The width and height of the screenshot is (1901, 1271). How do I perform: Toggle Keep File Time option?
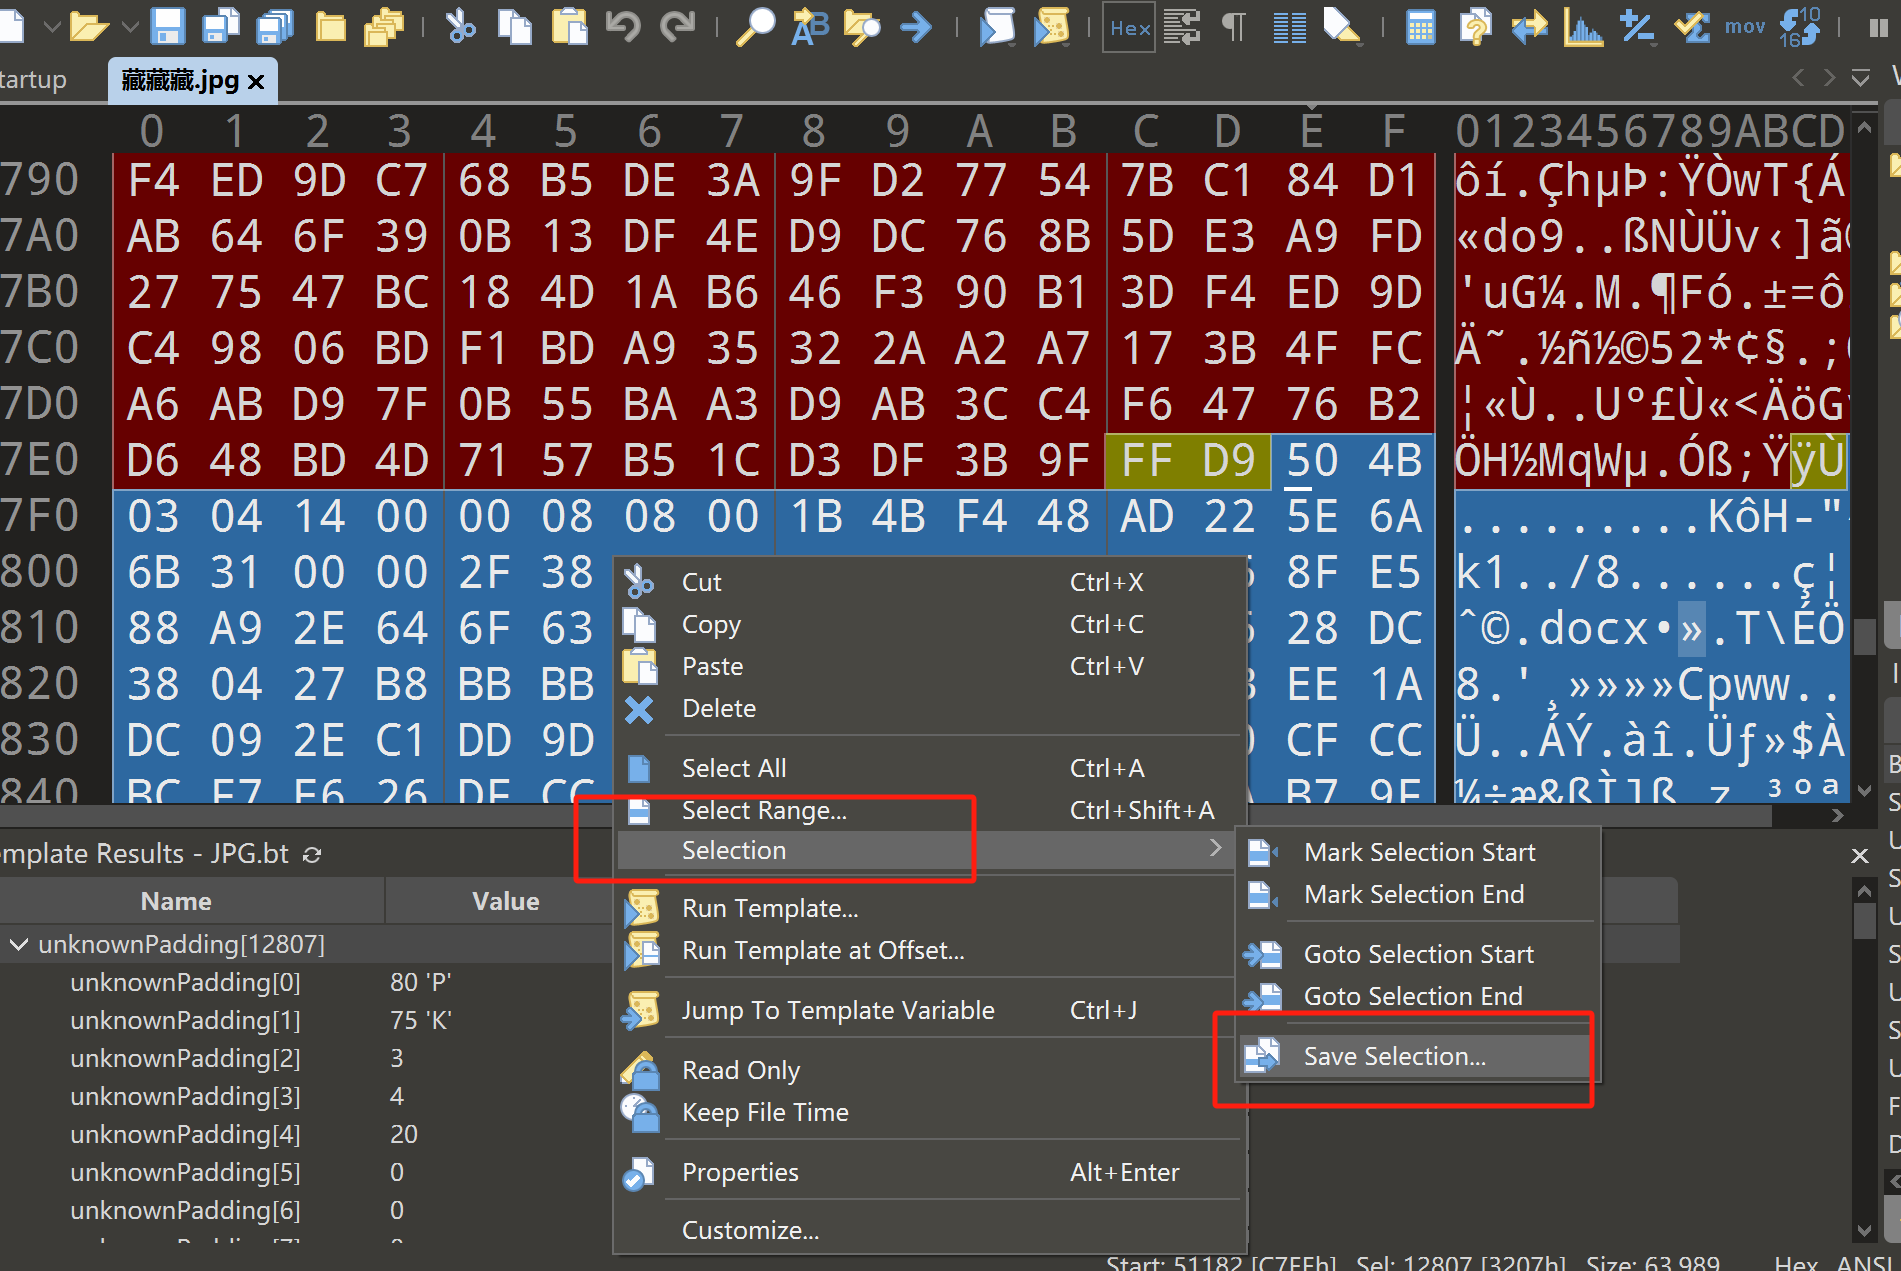coord(930,1112)
